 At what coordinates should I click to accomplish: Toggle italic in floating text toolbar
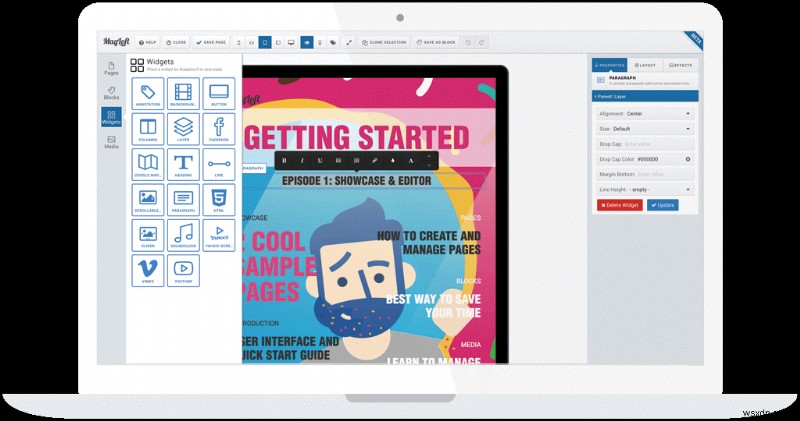[x=302, y=161]
